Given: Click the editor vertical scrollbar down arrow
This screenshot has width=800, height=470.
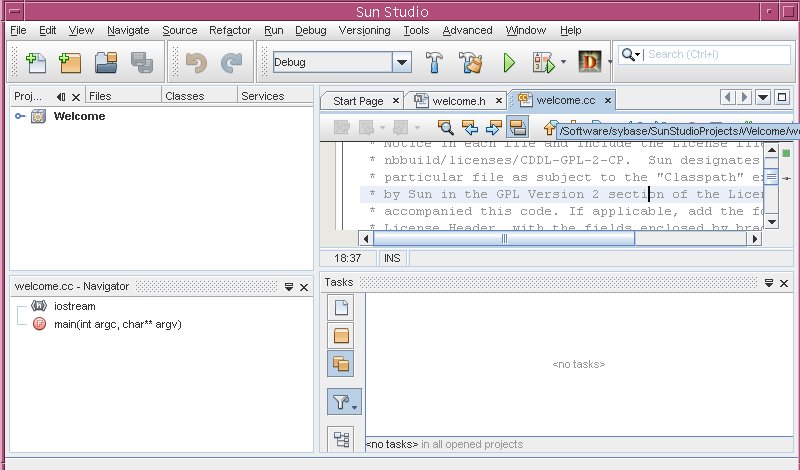Looking at the screenshot, I should pos(771,222).
